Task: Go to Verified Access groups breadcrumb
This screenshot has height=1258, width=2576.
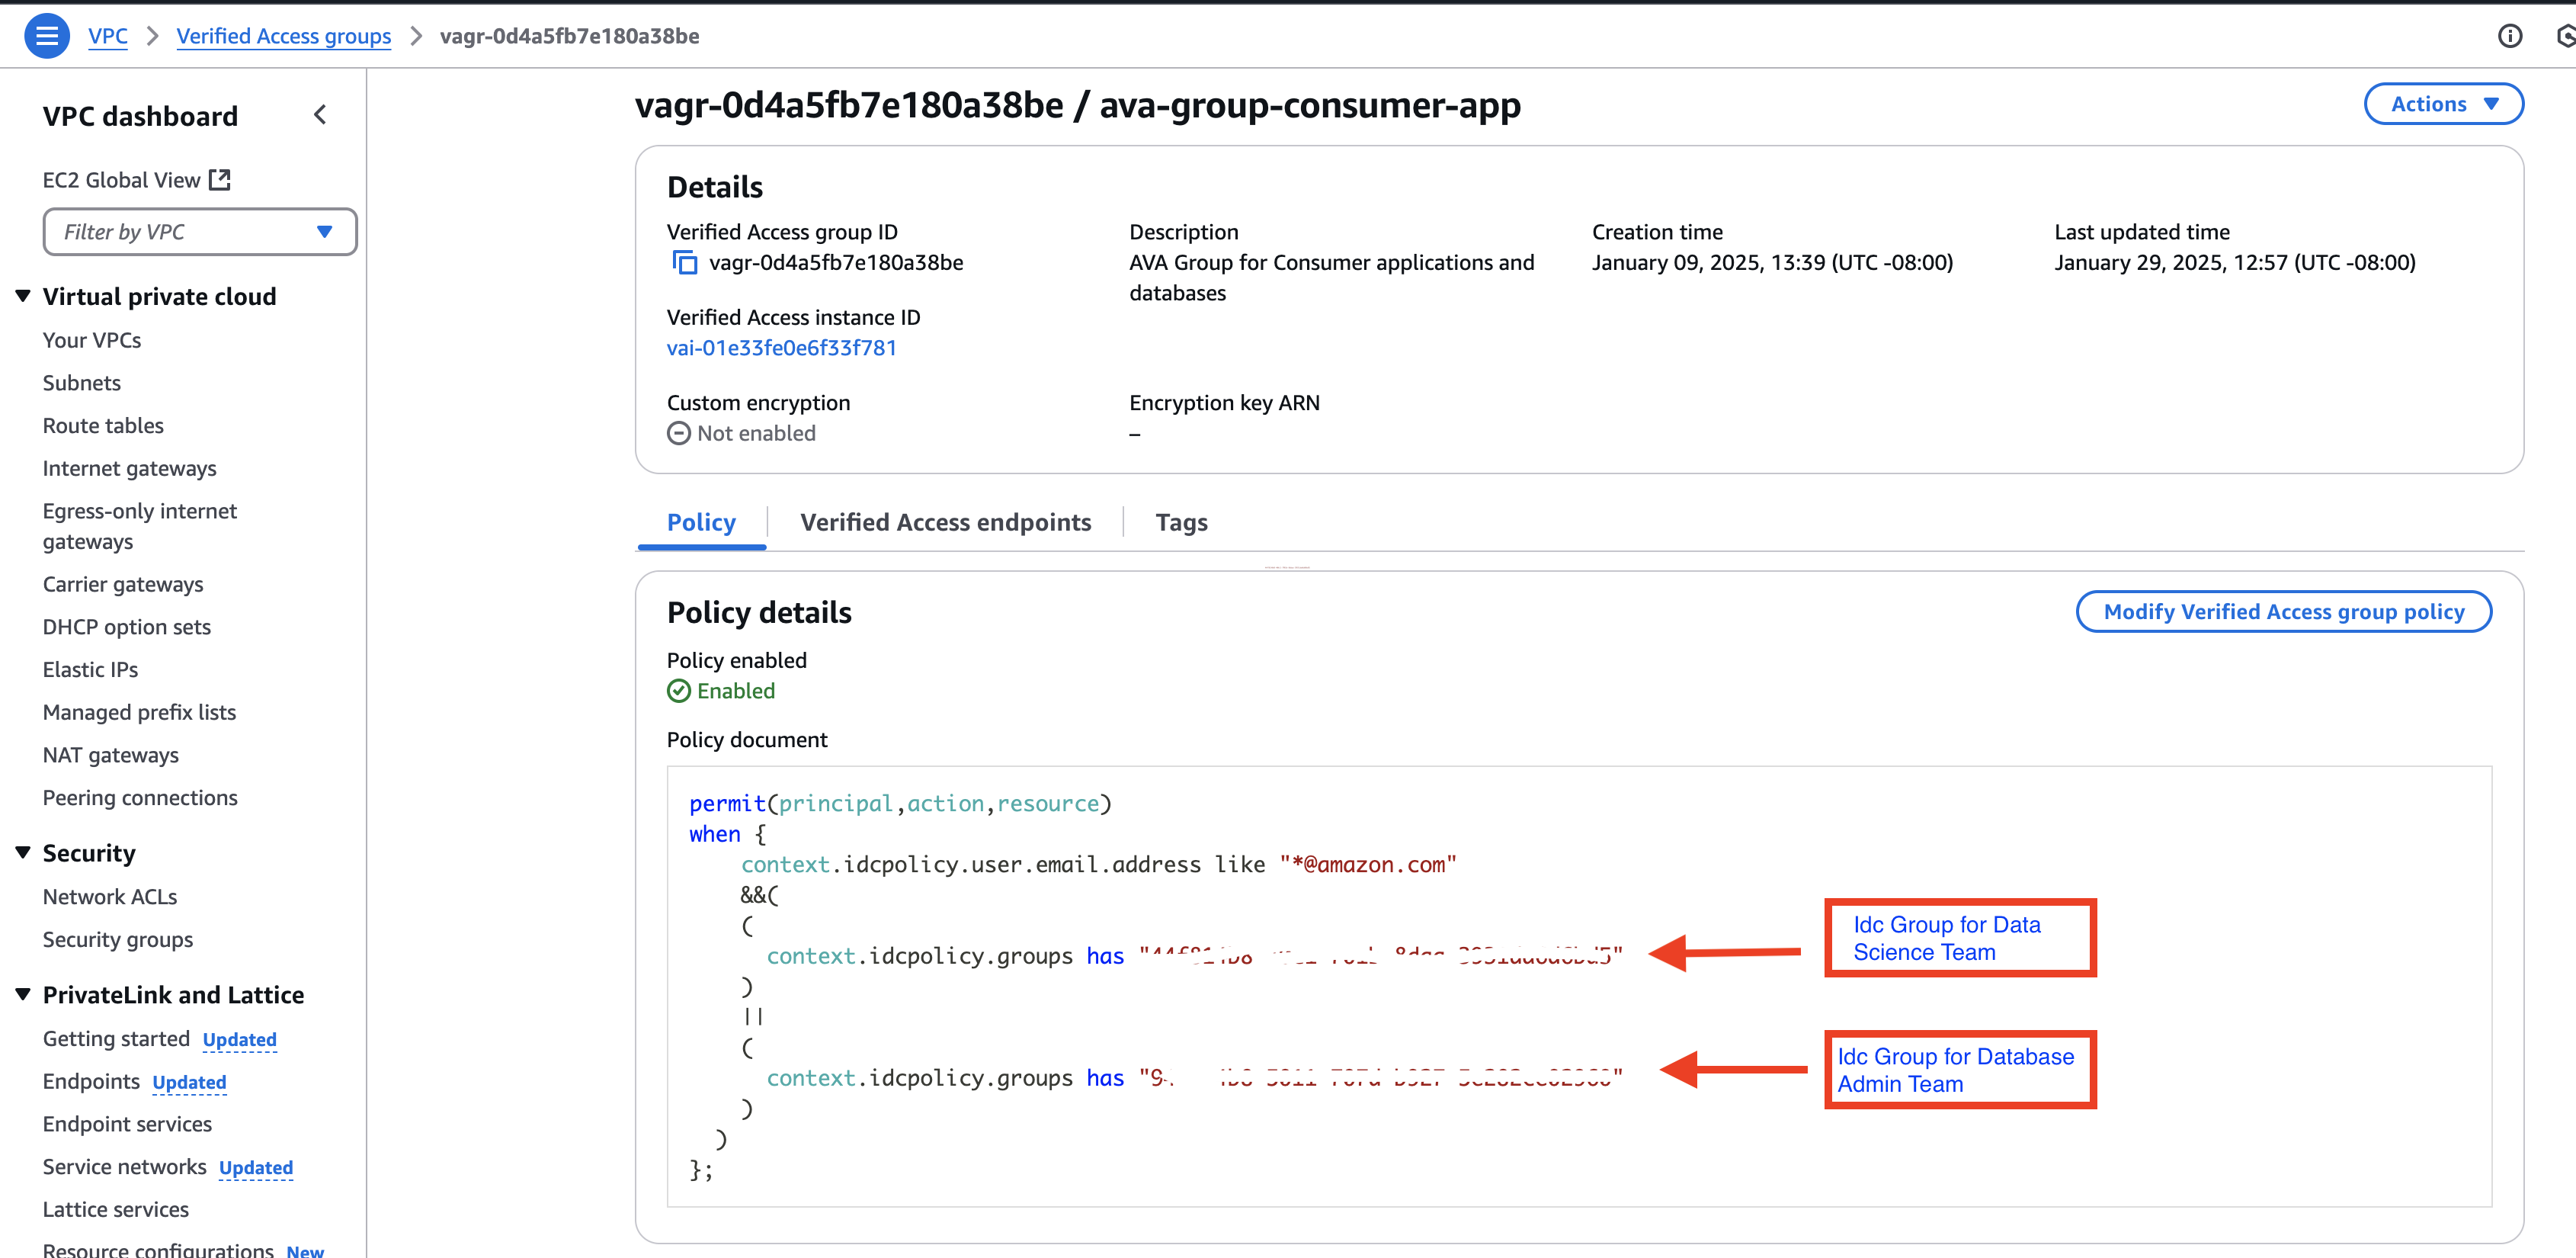Action: (x=283, y=36)
